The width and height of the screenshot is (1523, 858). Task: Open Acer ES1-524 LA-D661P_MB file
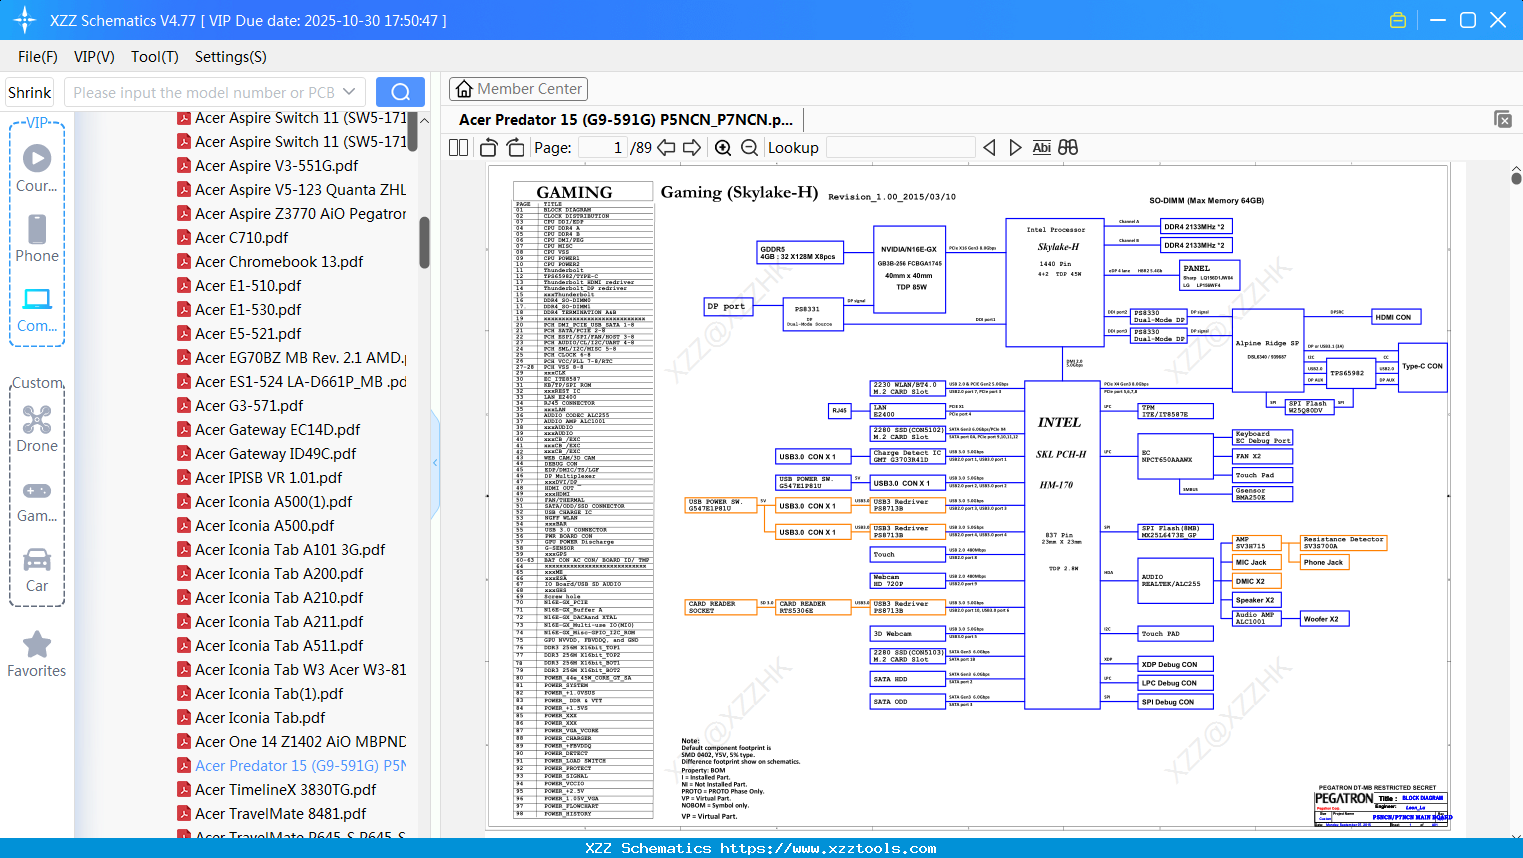point(292,382)
